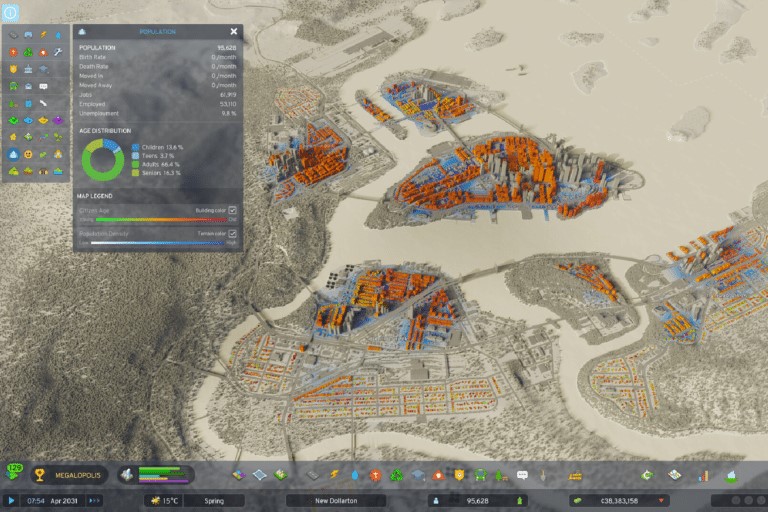Select the green residential zone info view
Image resolution: width=768 pixels, height=512 pixels.
click(x=13, y=120)
